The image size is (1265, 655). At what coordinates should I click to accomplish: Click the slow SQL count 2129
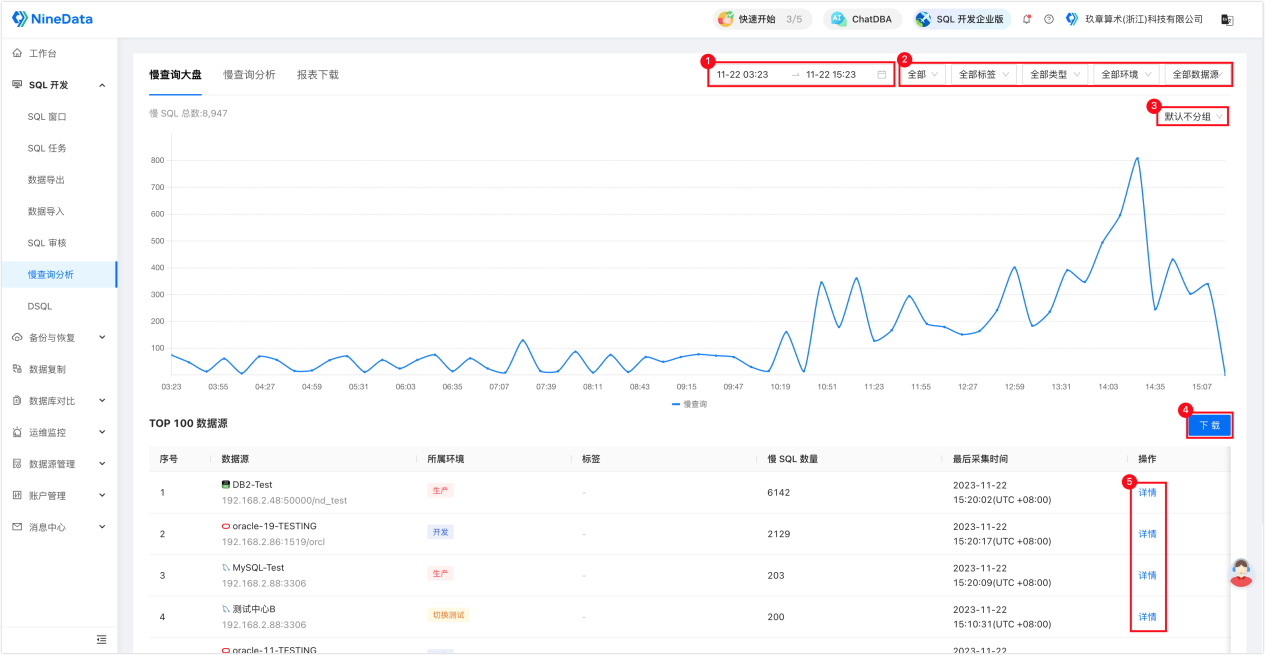click(779, 534)
